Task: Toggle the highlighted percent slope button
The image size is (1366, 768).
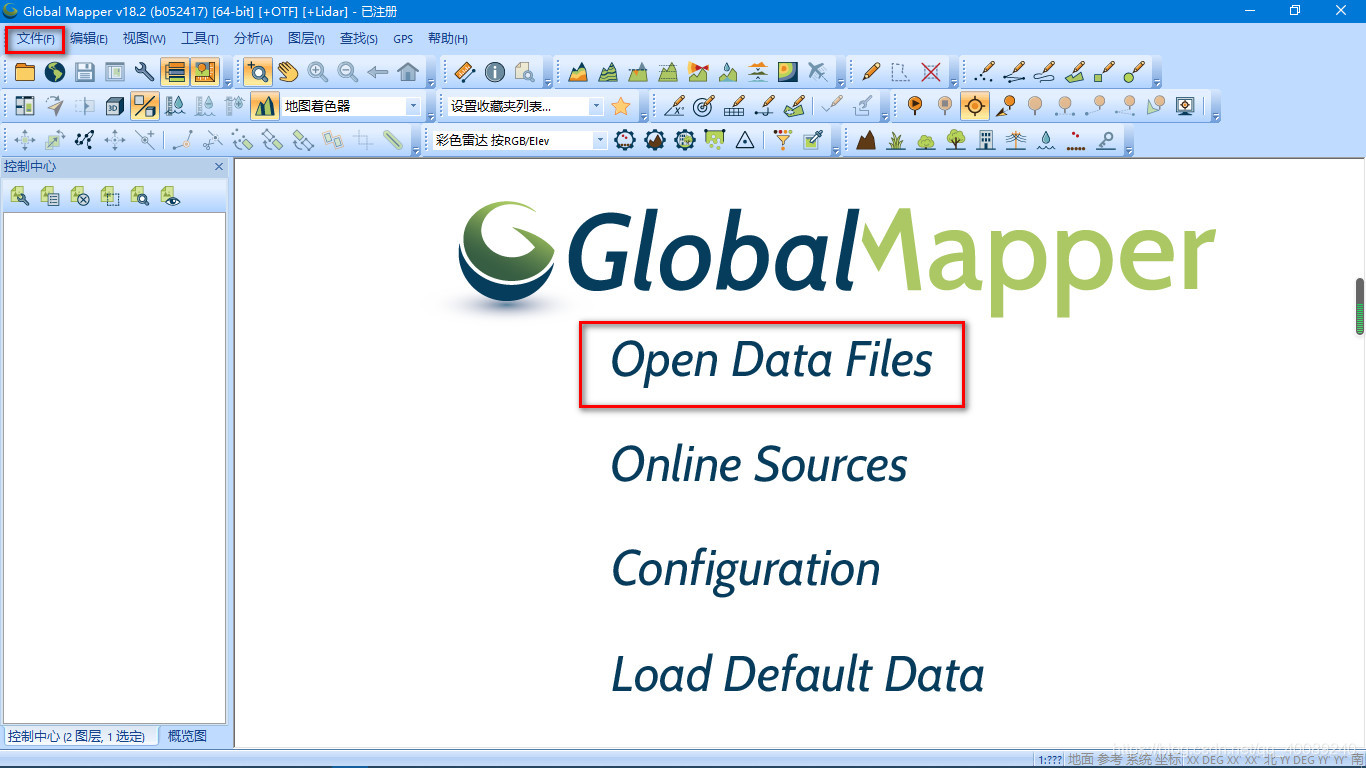Action: tap(145, 106)
